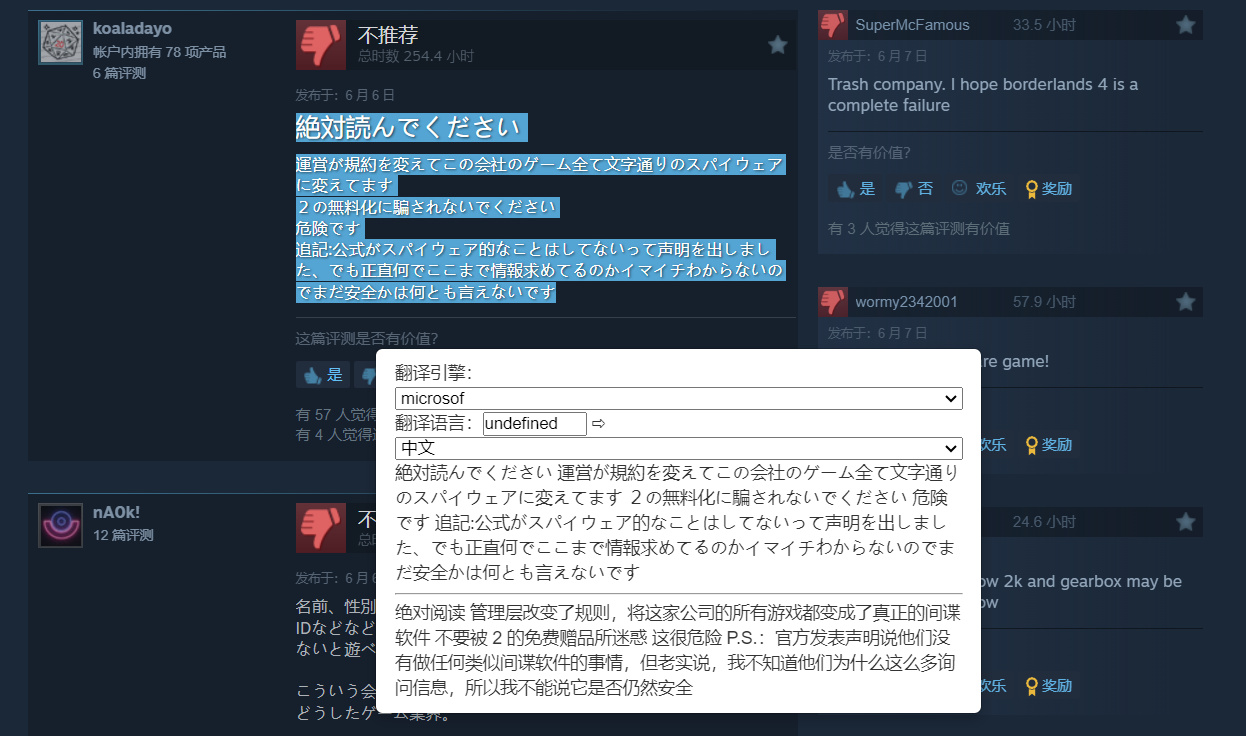Vote 是 on SuperMcFamous review

pyautogui.click(x=856, y=188)
